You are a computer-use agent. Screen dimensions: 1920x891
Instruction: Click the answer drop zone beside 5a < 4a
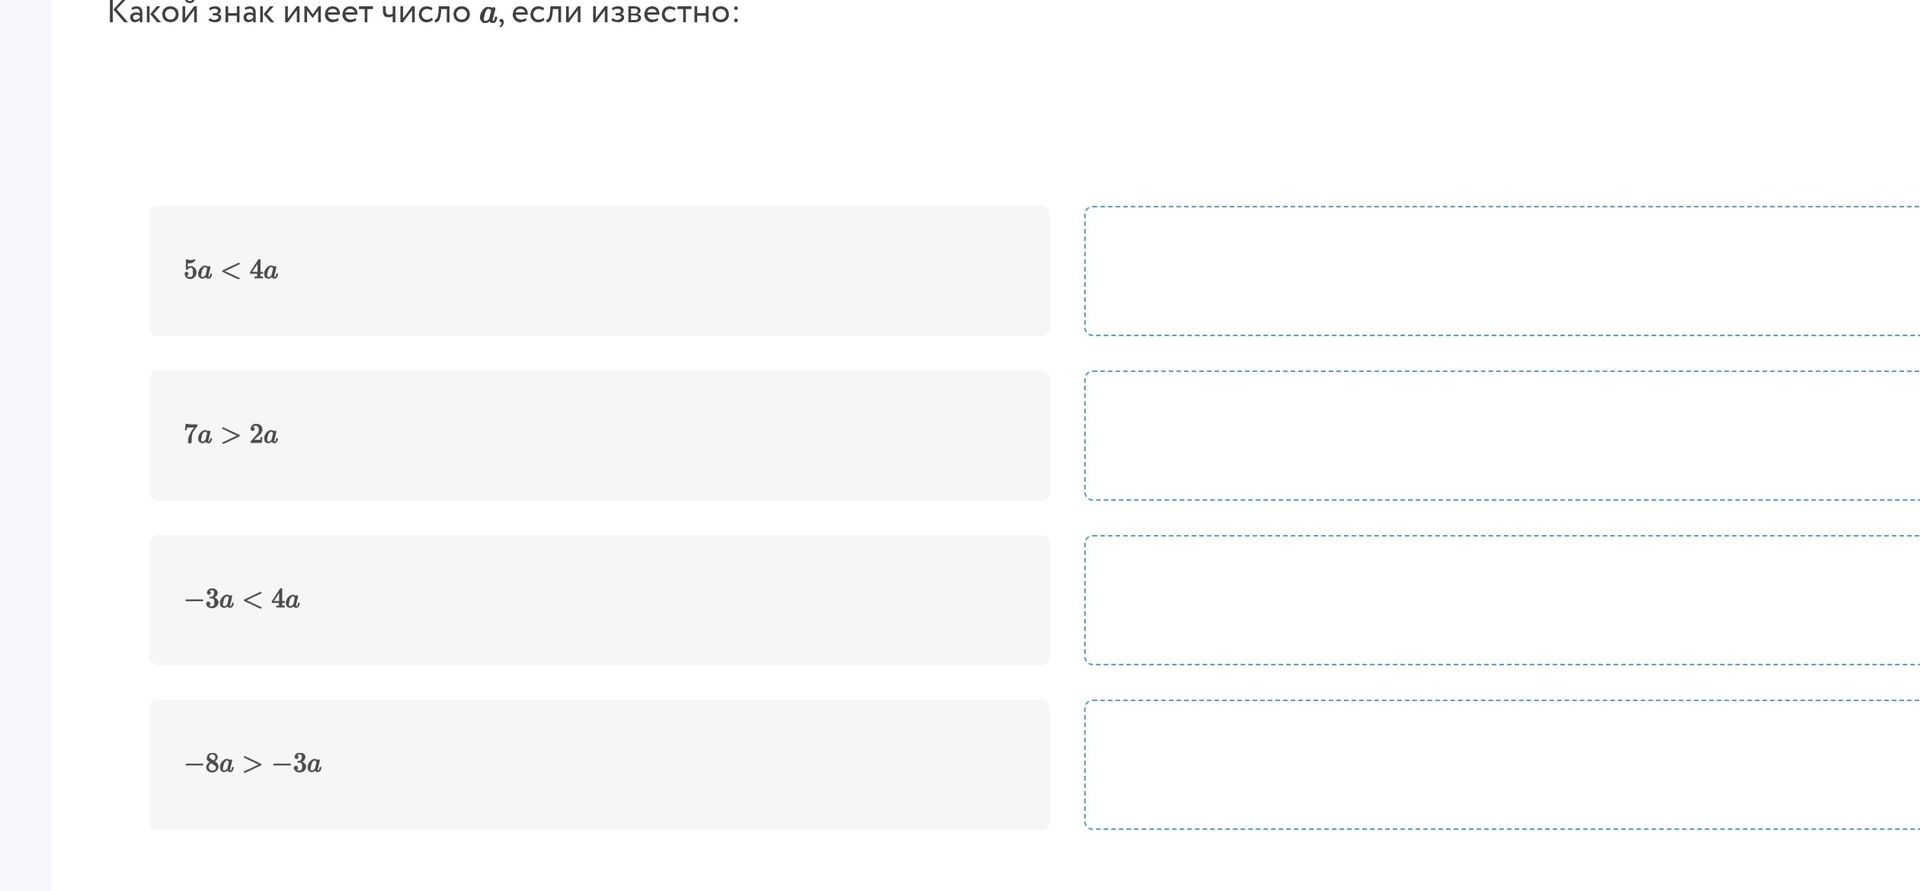(1502, 271)
